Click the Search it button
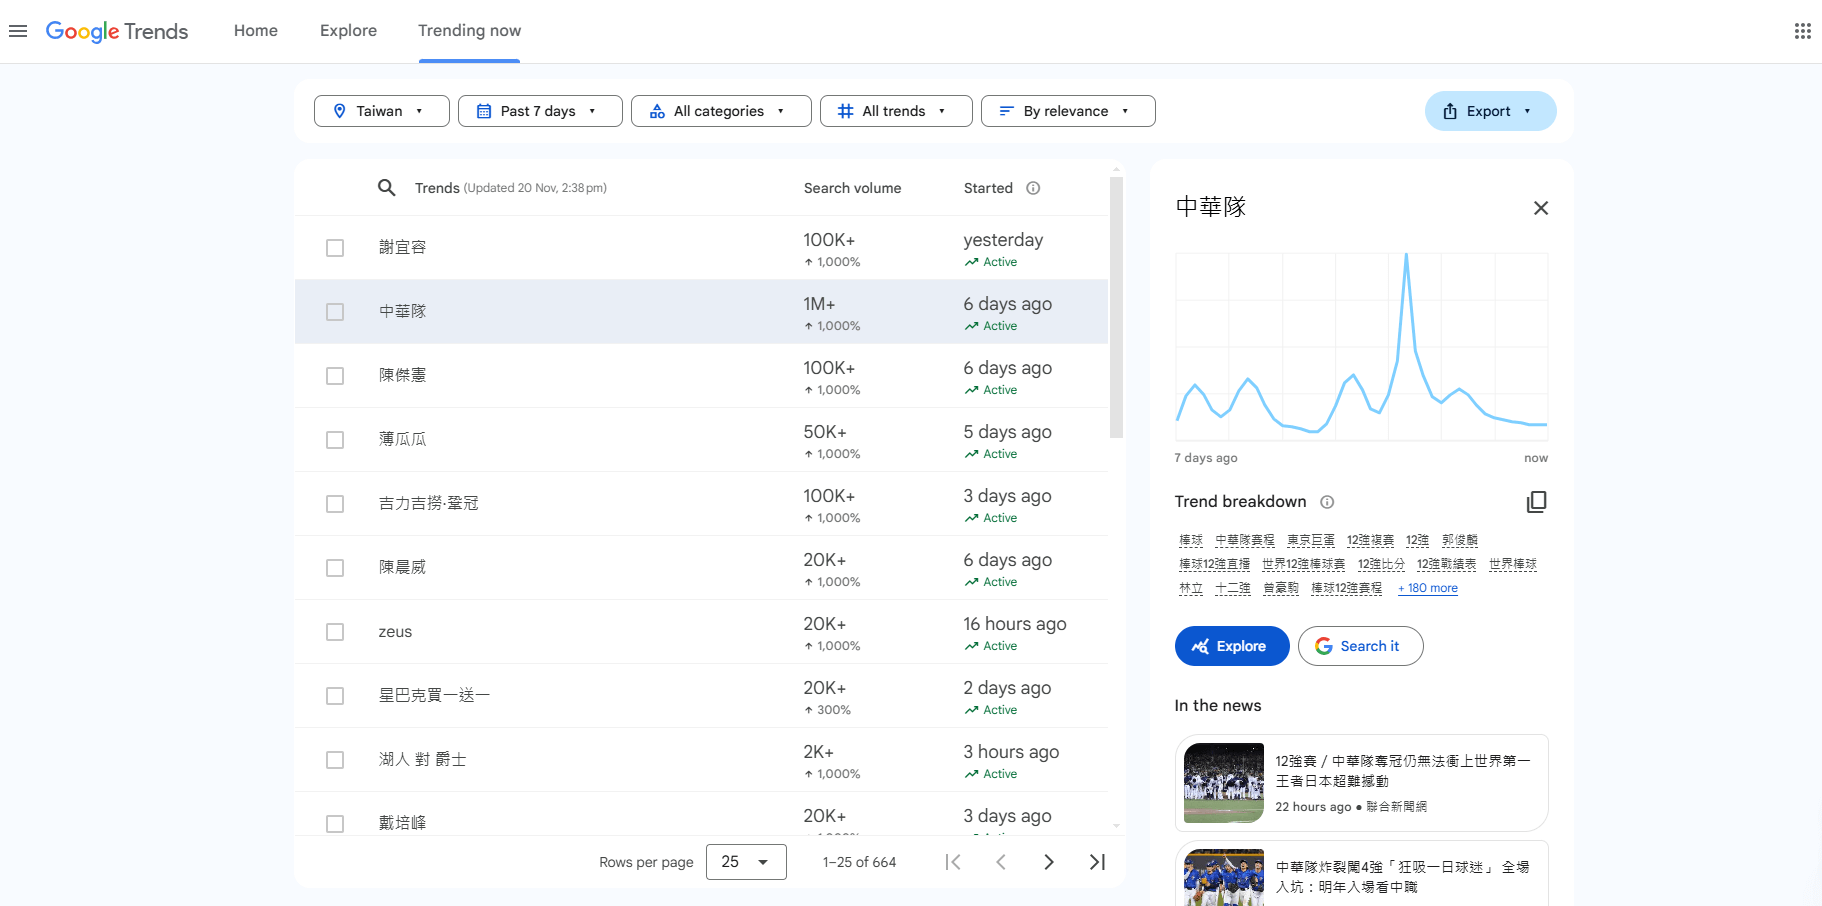This screenshot has height=906, width=1822. [1360, 646]
